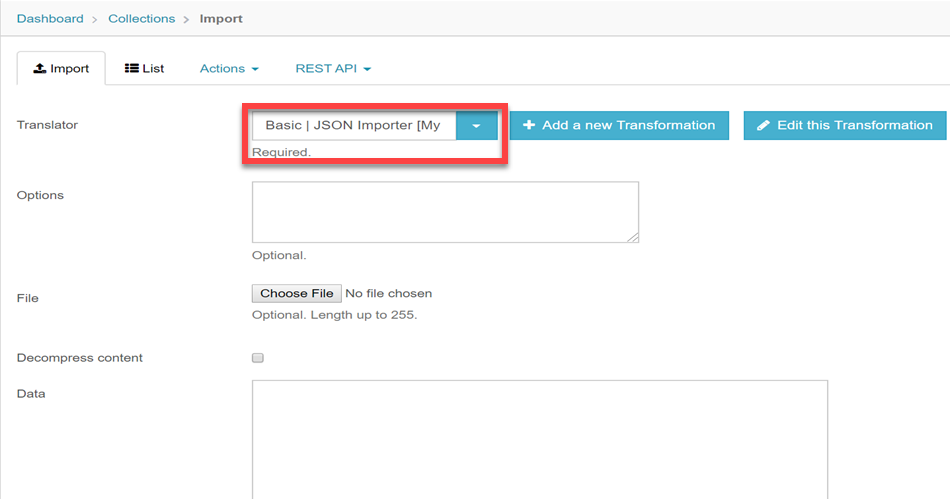
Task: Click the Decompress content label
Action: [79, 358]
